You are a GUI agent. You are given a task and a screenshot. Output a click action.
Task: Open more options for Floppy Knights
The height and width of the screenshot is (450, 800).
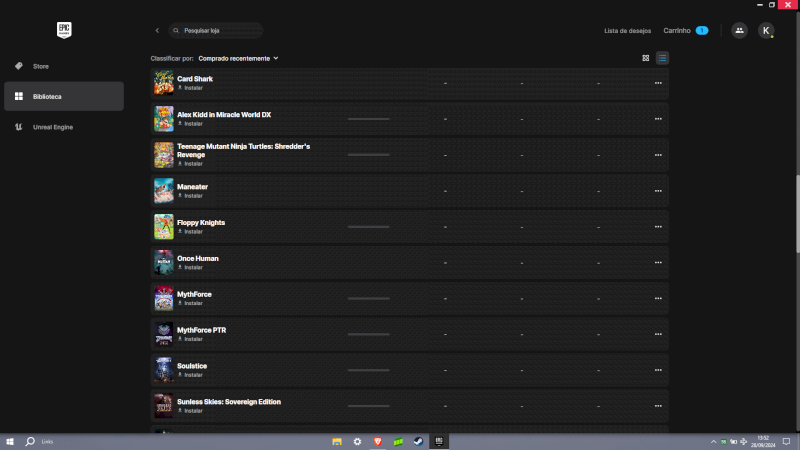pyautogui.click(x=658, y=227)
